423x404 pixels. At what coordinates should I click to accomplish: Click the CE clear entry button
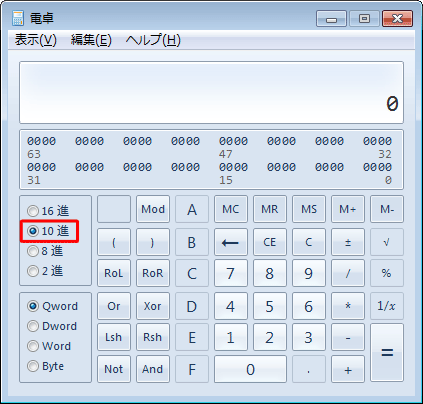click(270, 242)
